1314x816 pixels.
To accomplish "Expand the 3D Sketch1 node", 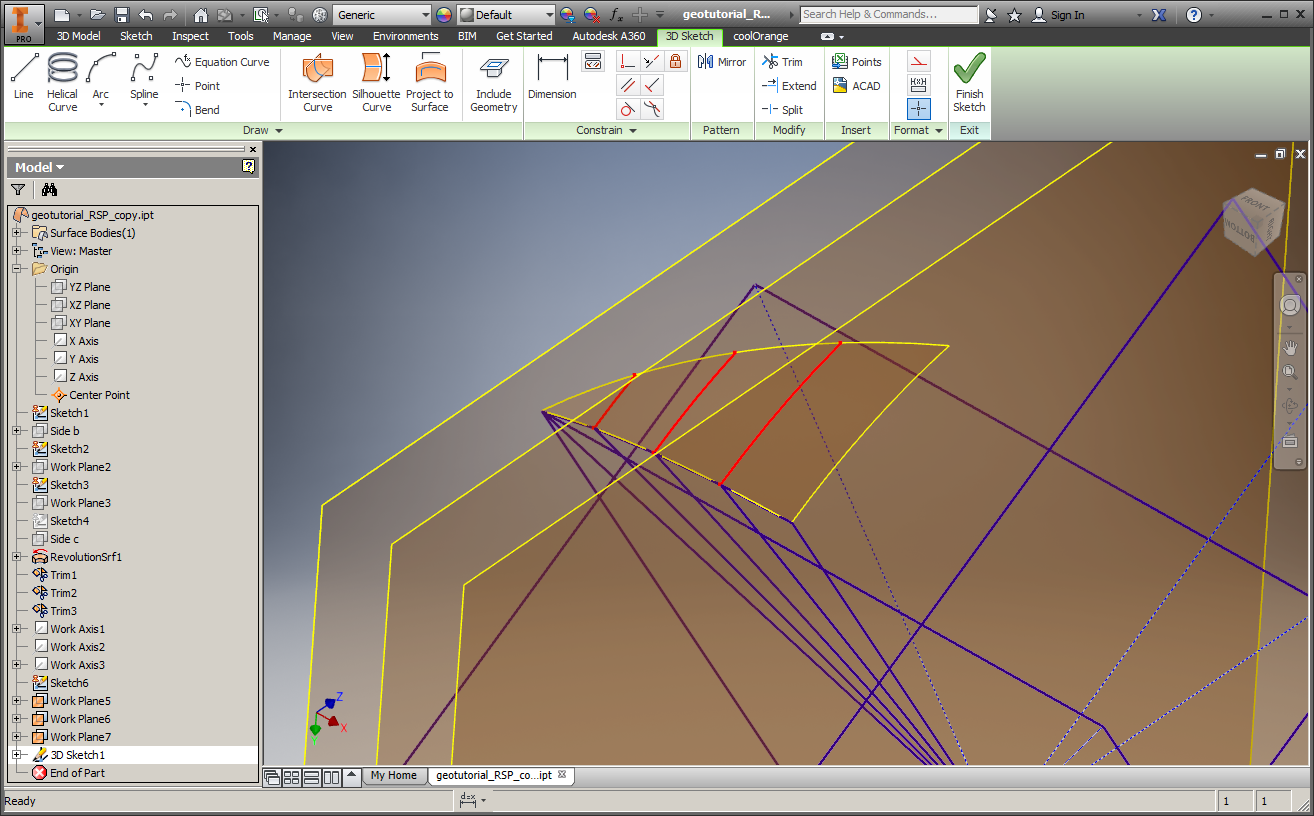I will click(x=16, y=755).
